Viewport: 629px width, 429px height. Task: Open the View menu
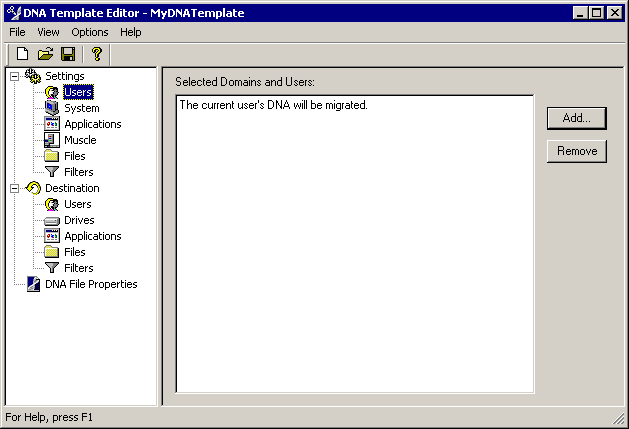click(48, 32)
